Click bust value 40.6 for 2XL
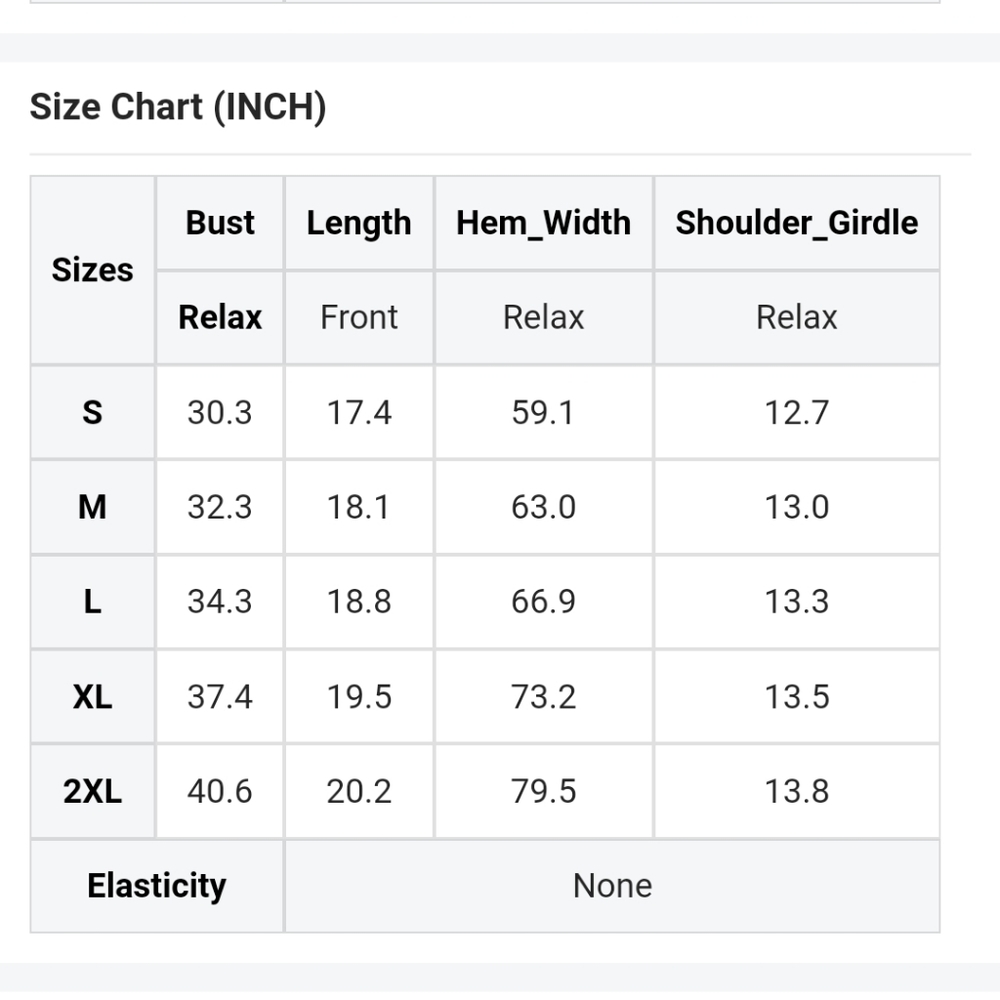1000x1000 pixels. 220,792
